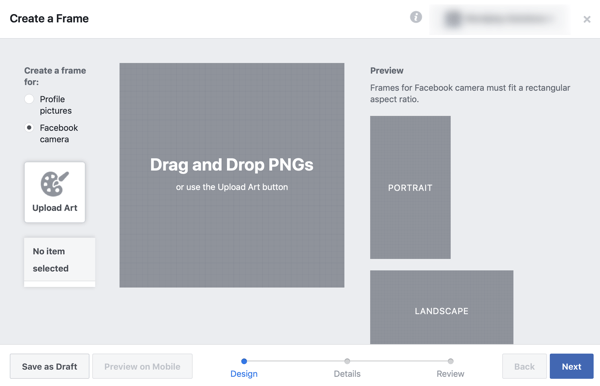Viewport: 600px width, 386px height.
Task: Click the 'Create a frame for:' label
Action: pos(55,76)
